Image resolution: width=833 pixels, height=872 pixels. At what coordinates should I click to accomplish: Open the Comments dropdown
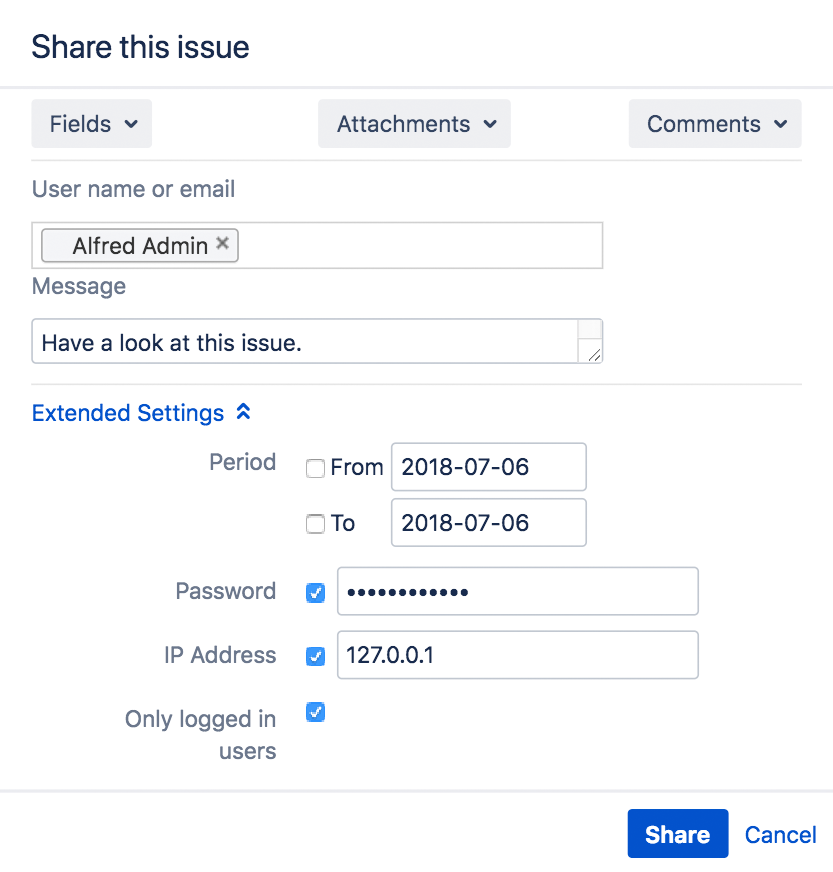click(714, 124)
